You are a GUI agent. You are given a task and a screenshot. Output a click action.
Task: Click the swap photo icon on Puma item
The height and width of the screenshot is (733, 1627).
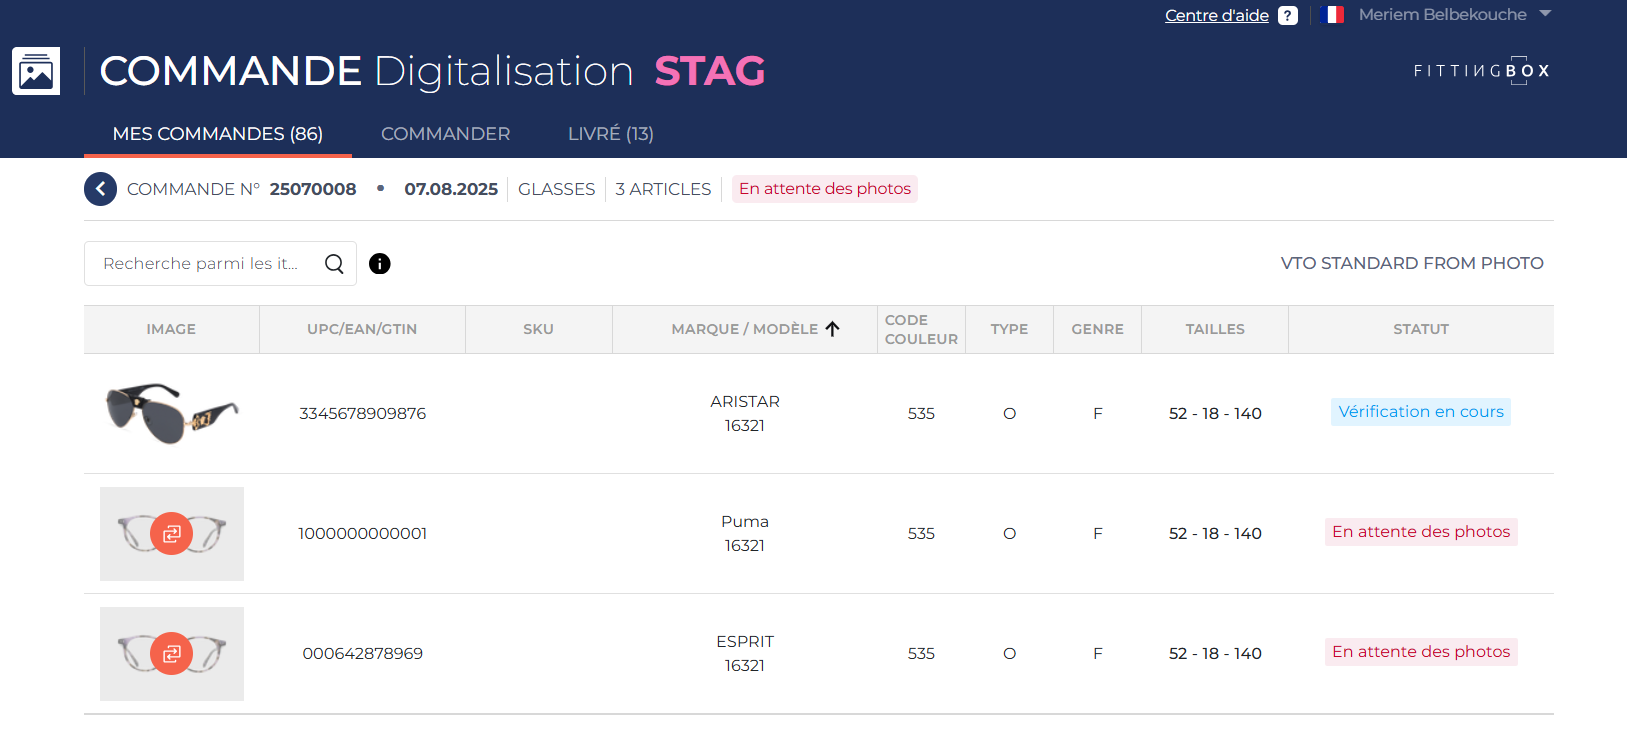[172, 534]
